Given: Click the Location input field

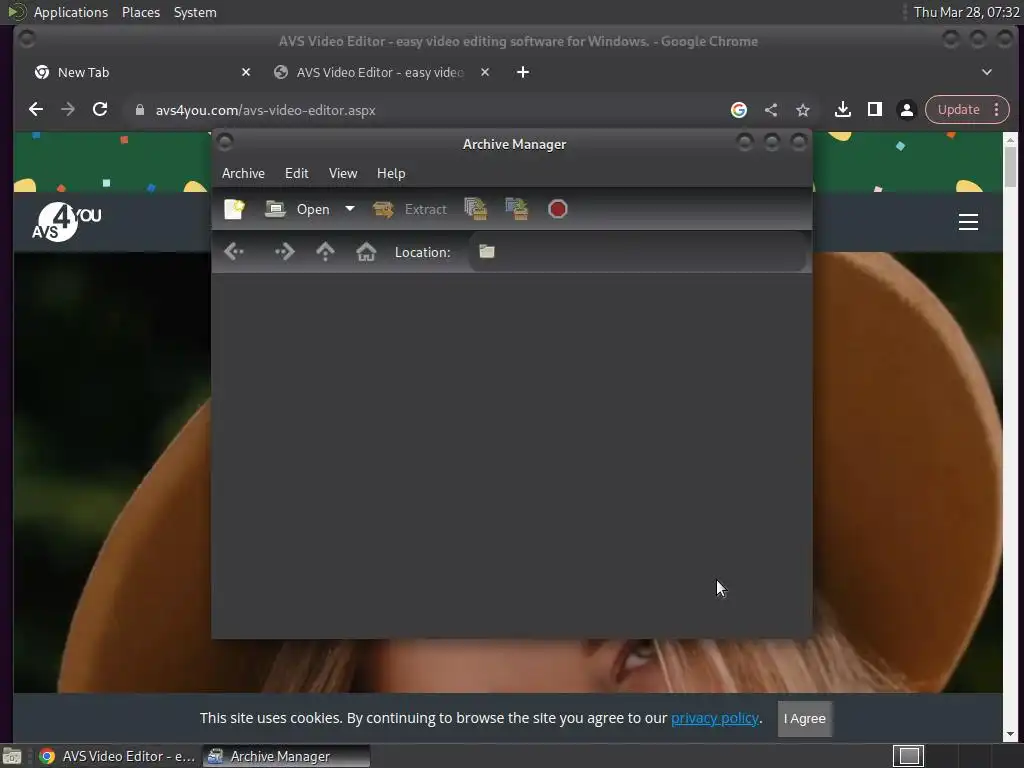Looking at the screenshot, I should coord(637,251).
